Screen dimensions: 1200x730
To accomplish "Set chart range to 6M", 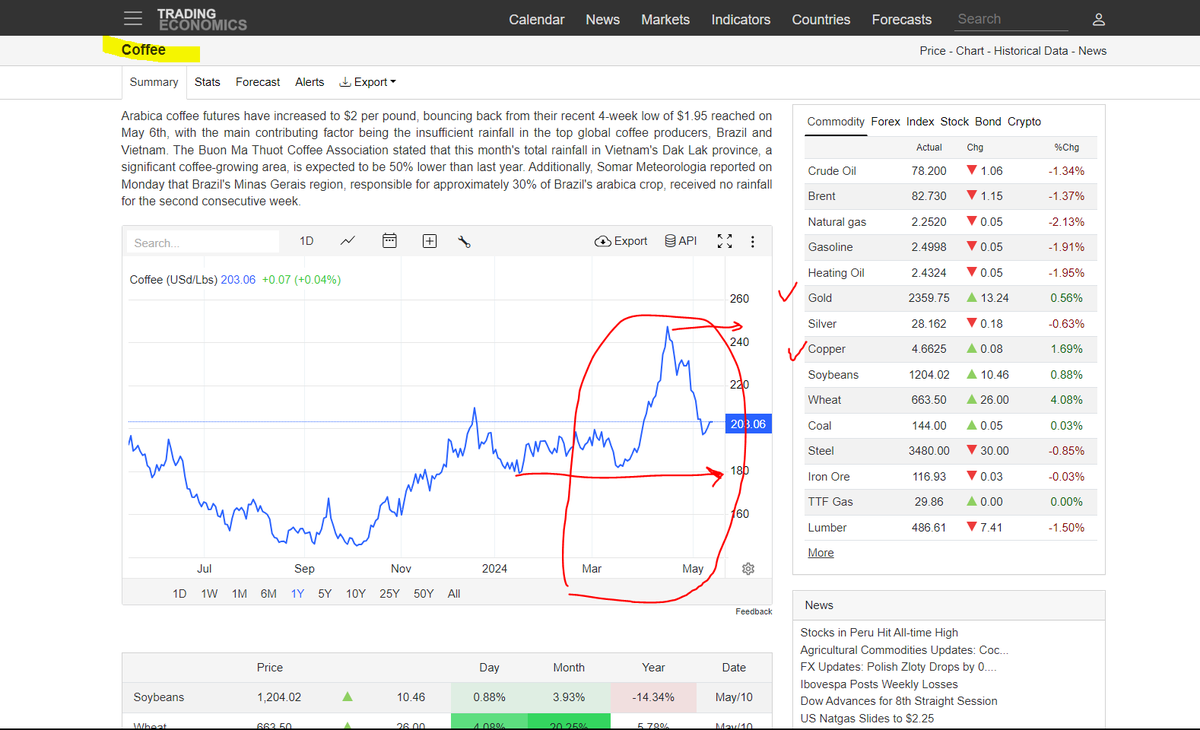I will point(268,593).
